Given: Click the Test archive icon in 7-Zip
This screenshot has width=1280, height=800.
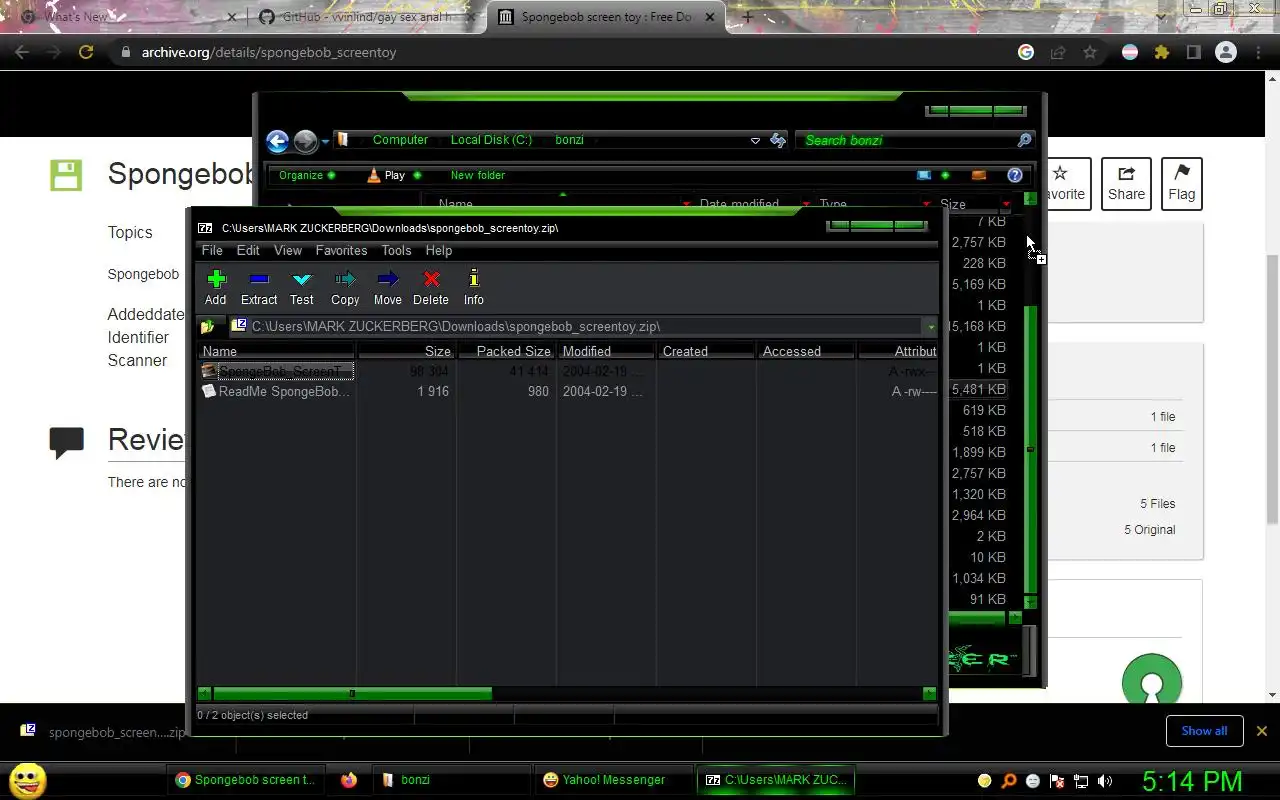Looking at the screenshot, I should [302, 287].
